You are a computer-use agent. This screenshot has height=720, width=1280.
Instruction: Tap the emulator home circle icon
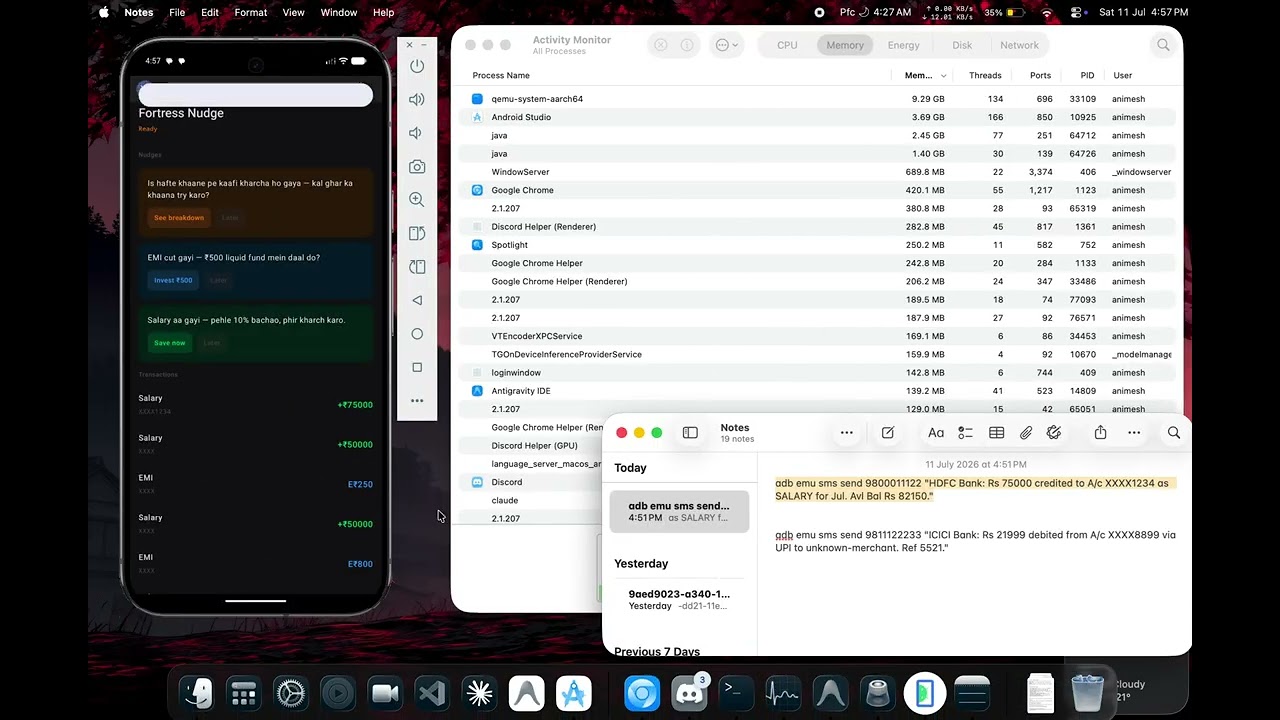pos(417,334)
